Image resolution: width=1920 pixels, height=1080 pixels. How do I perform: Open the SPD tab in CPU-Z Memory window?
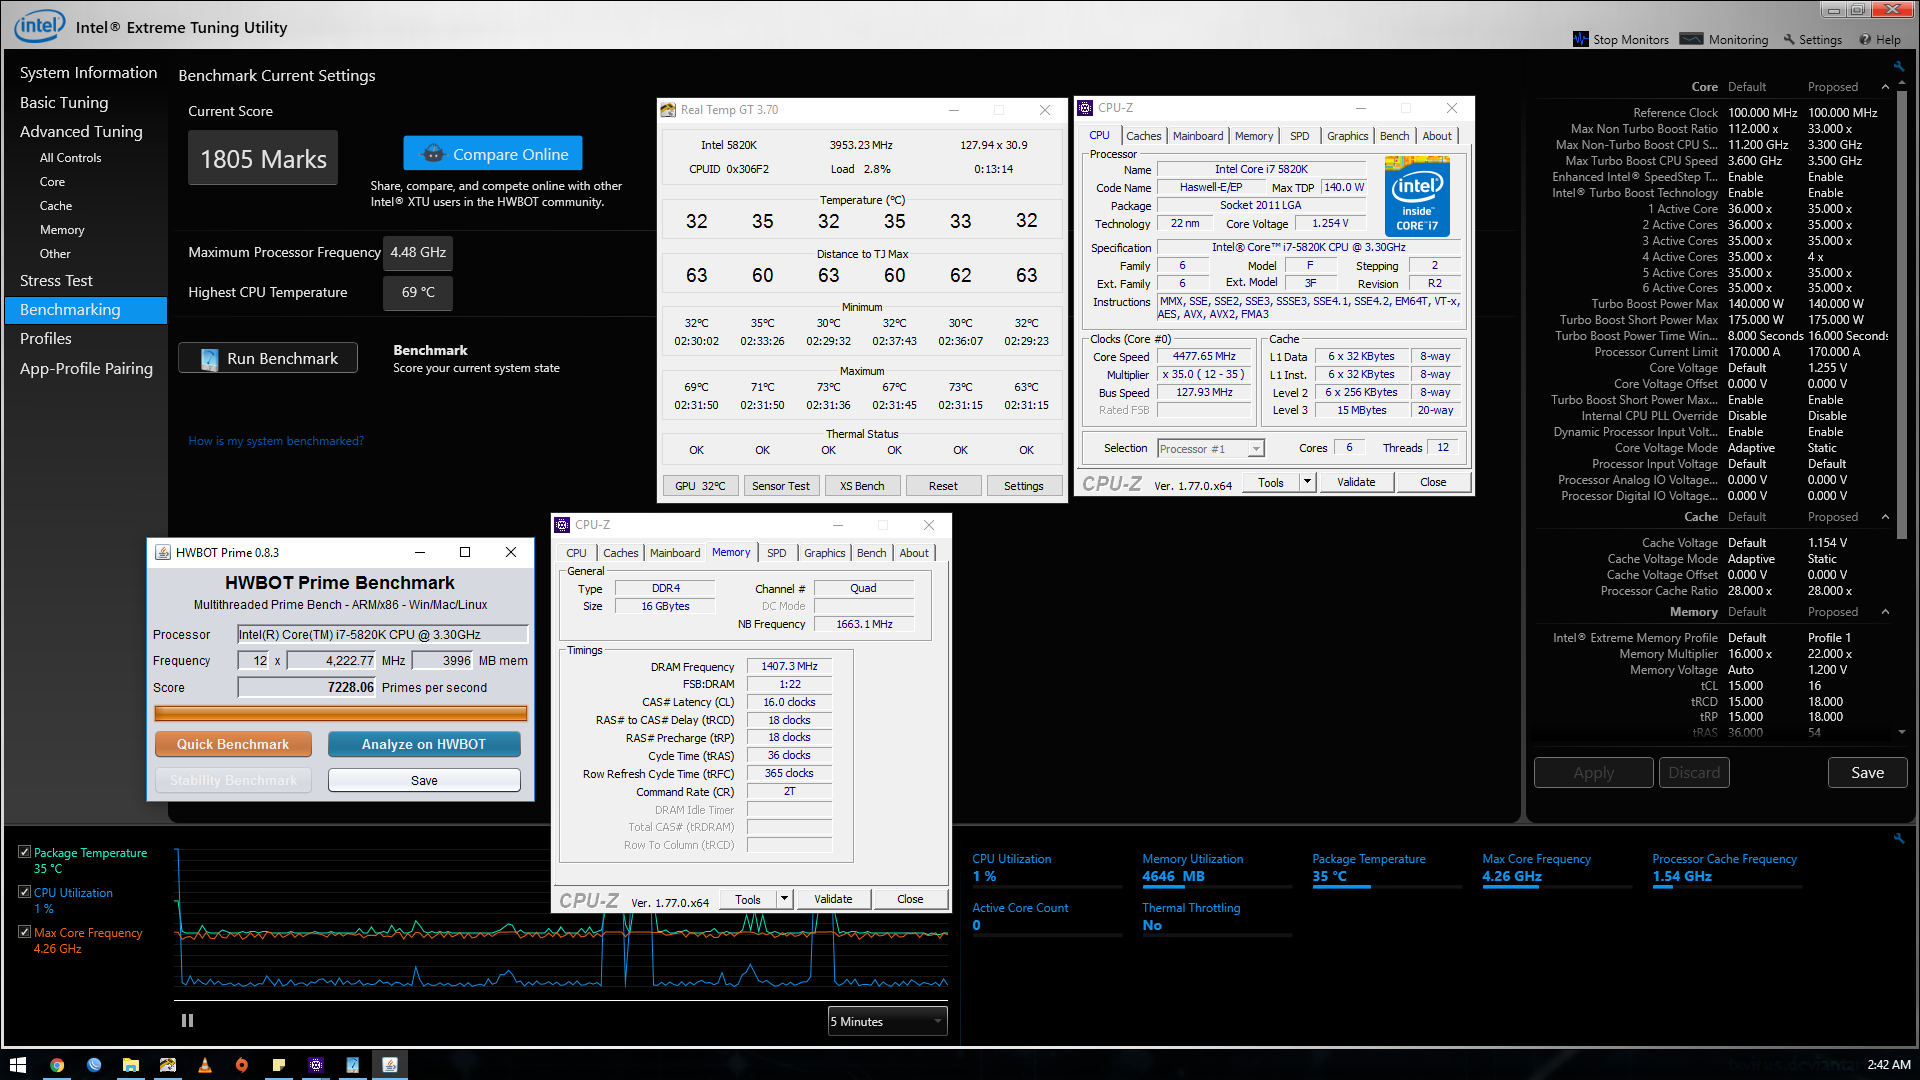pyautogui.click(x=777, y=553)
